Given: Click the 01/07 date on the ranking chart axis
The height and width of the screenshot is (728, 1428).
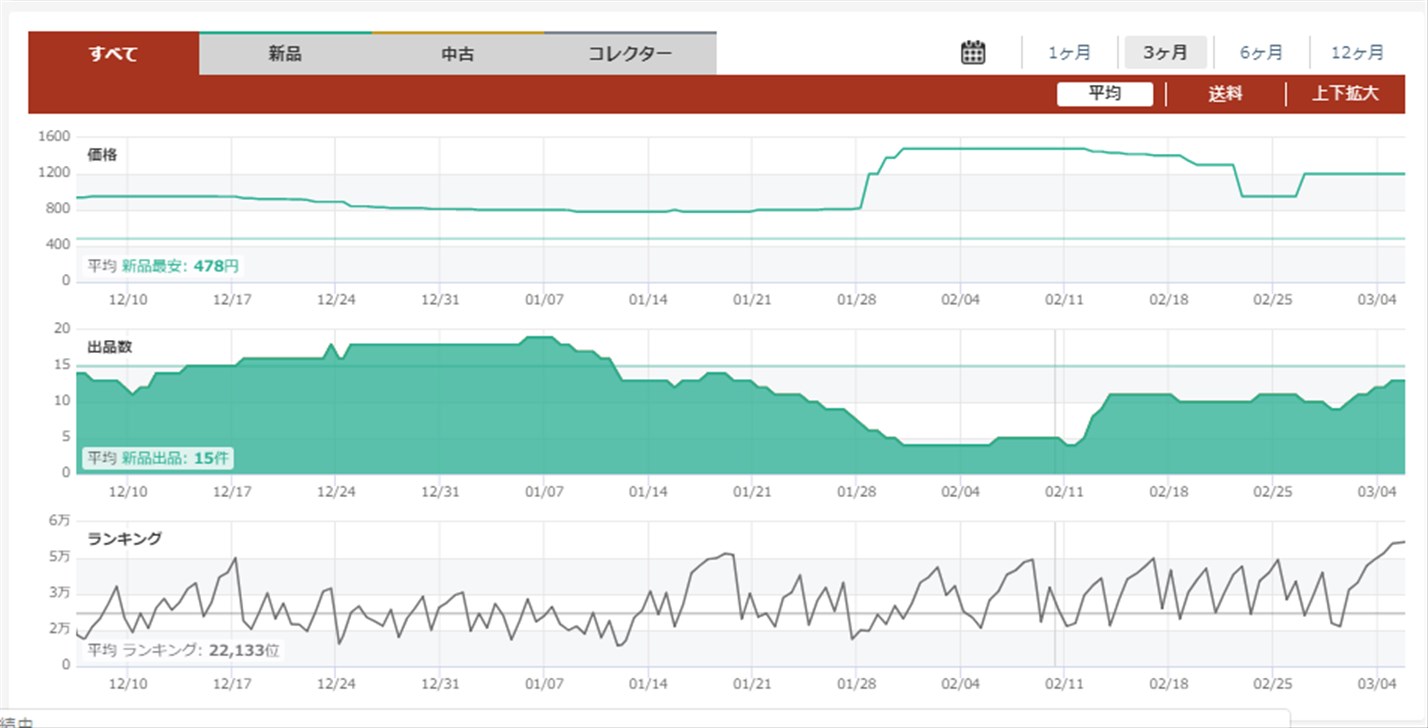Looking at the screenshot, I should tap(544, 684).
